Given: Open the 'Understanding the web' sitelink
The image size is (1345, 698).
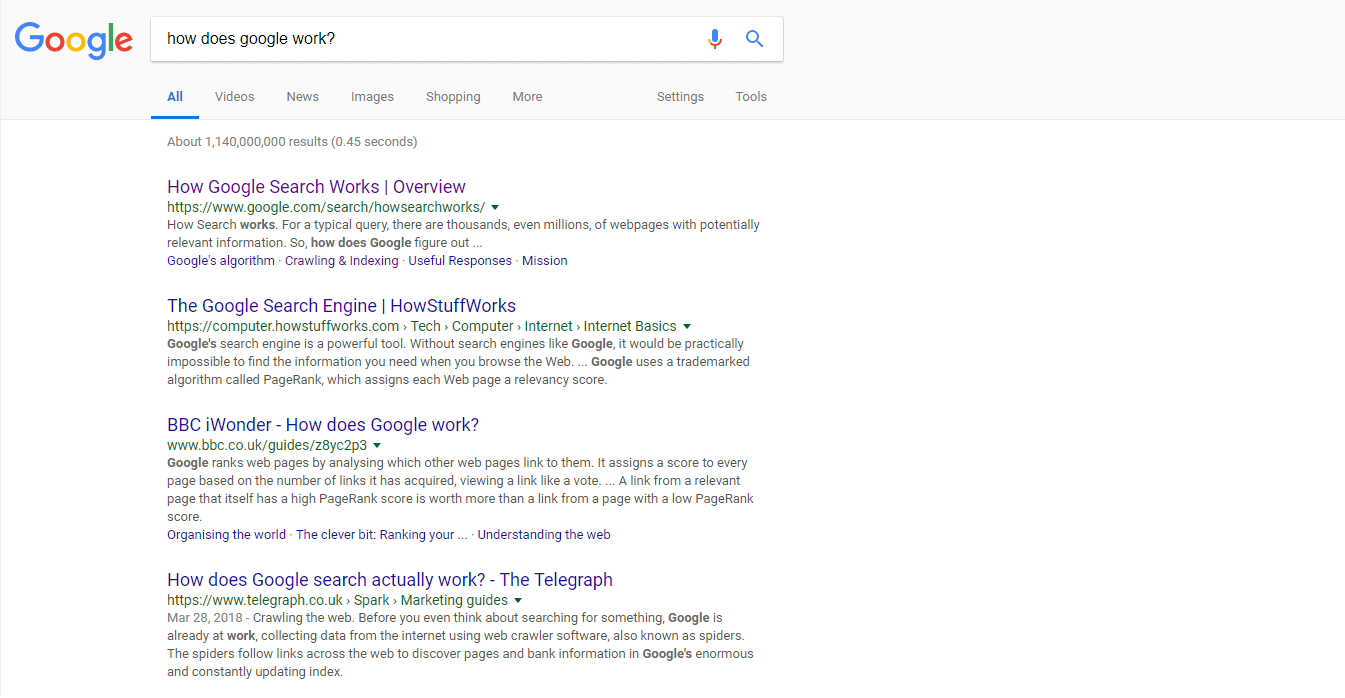Looking at the screenshot, I should [x=544, y=535].
